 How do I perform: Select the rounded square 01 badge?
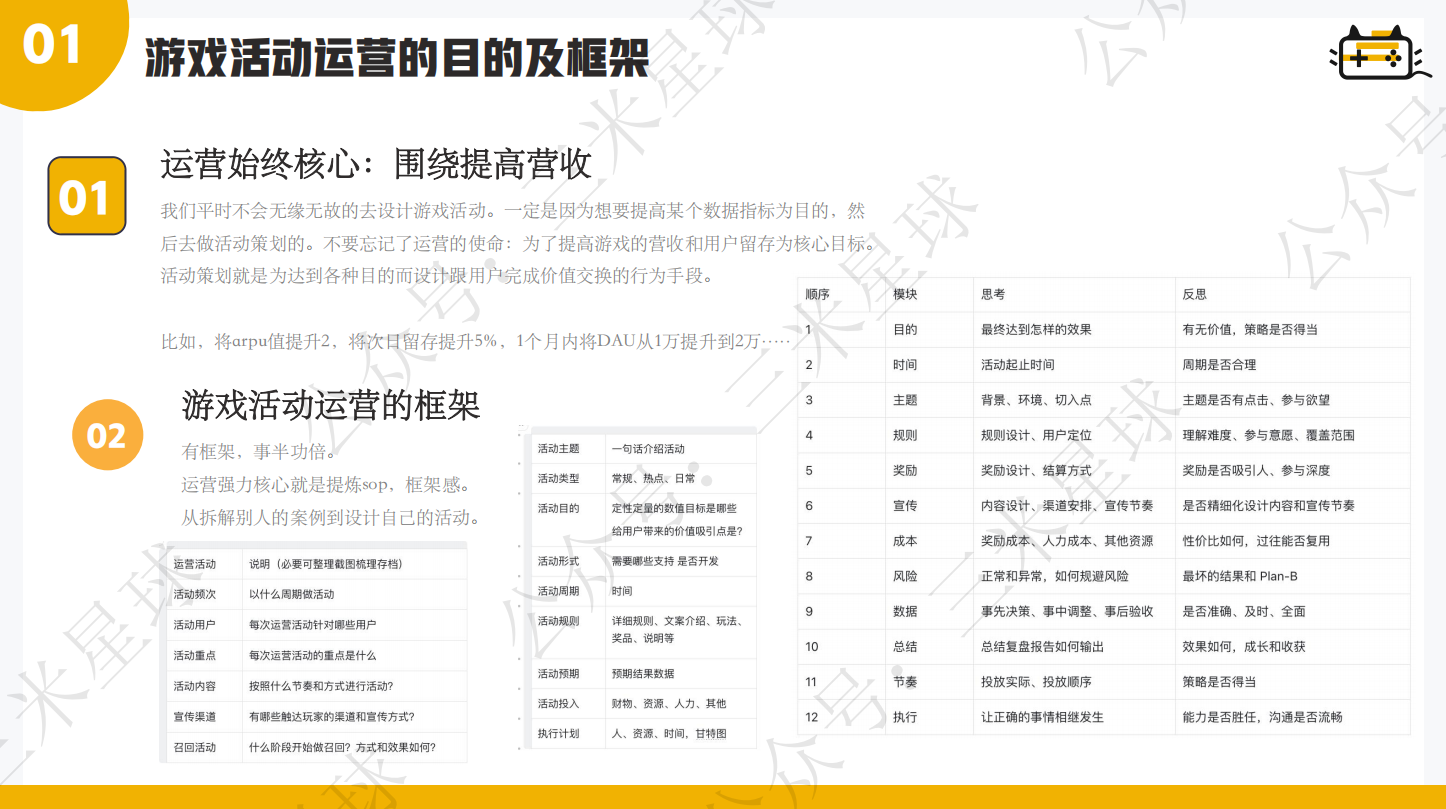pyautogui.click(x=87, y=196)
